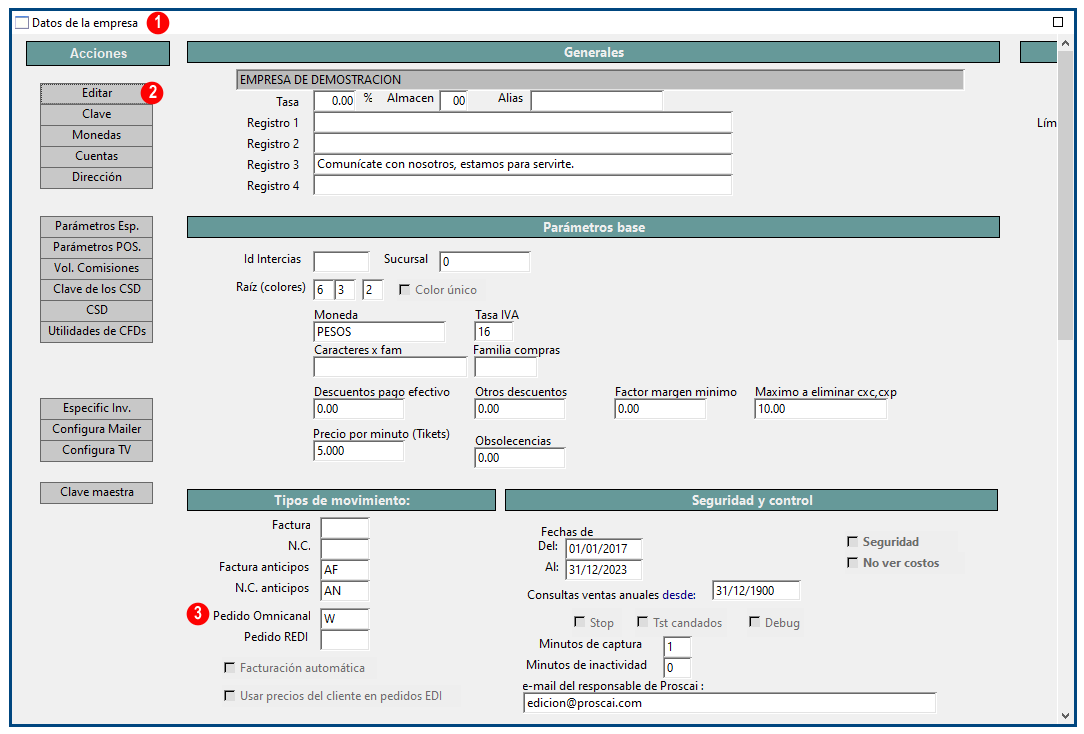Click the Fechas Al date field

[604, 570]
